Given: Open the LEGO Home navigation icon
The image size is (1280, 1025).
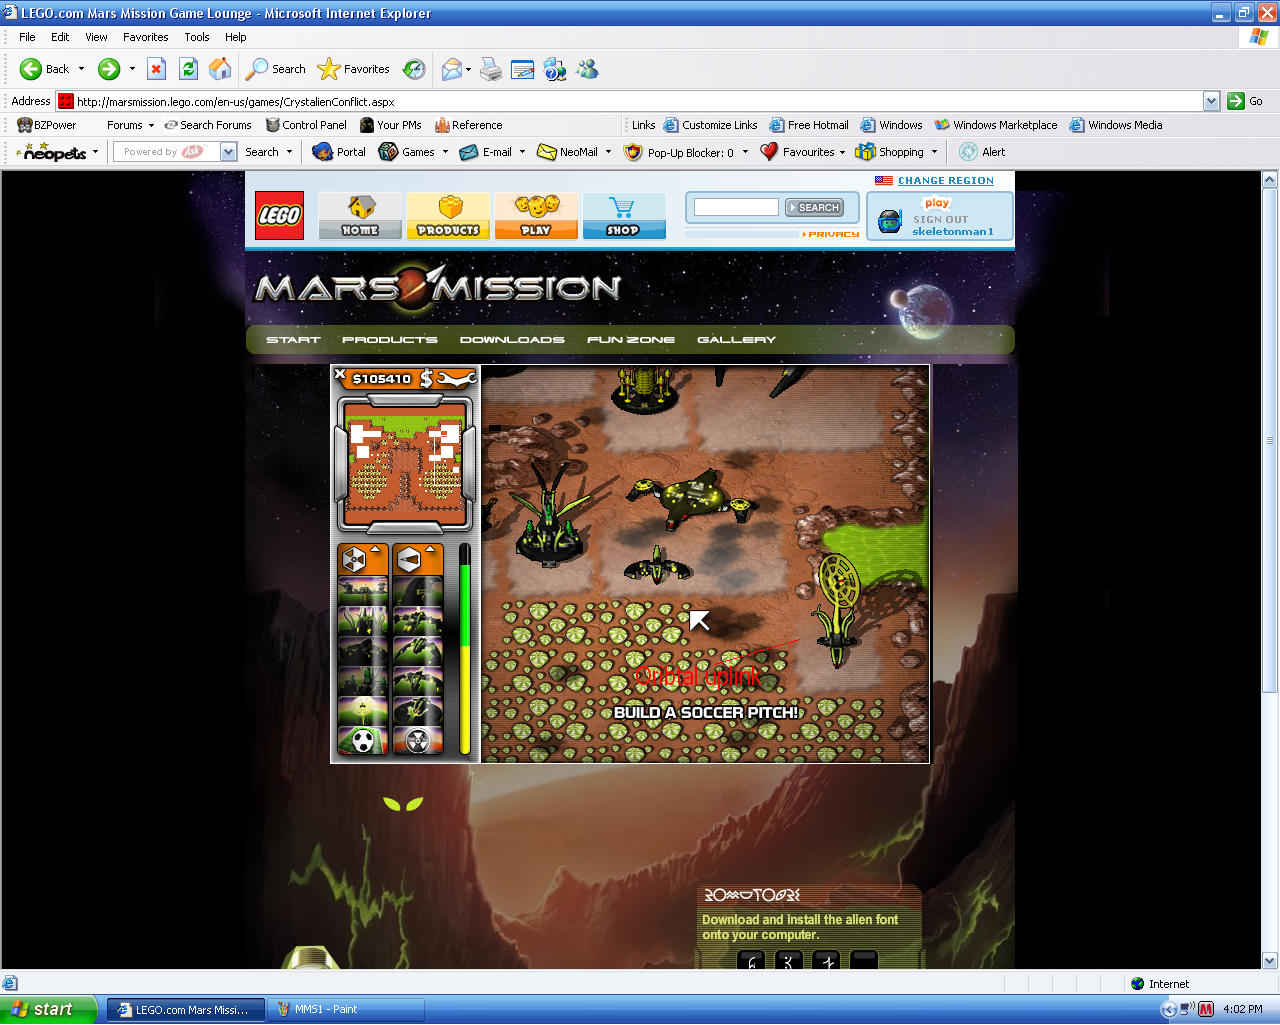Looking at the screenshot, I should click(360, 215).
